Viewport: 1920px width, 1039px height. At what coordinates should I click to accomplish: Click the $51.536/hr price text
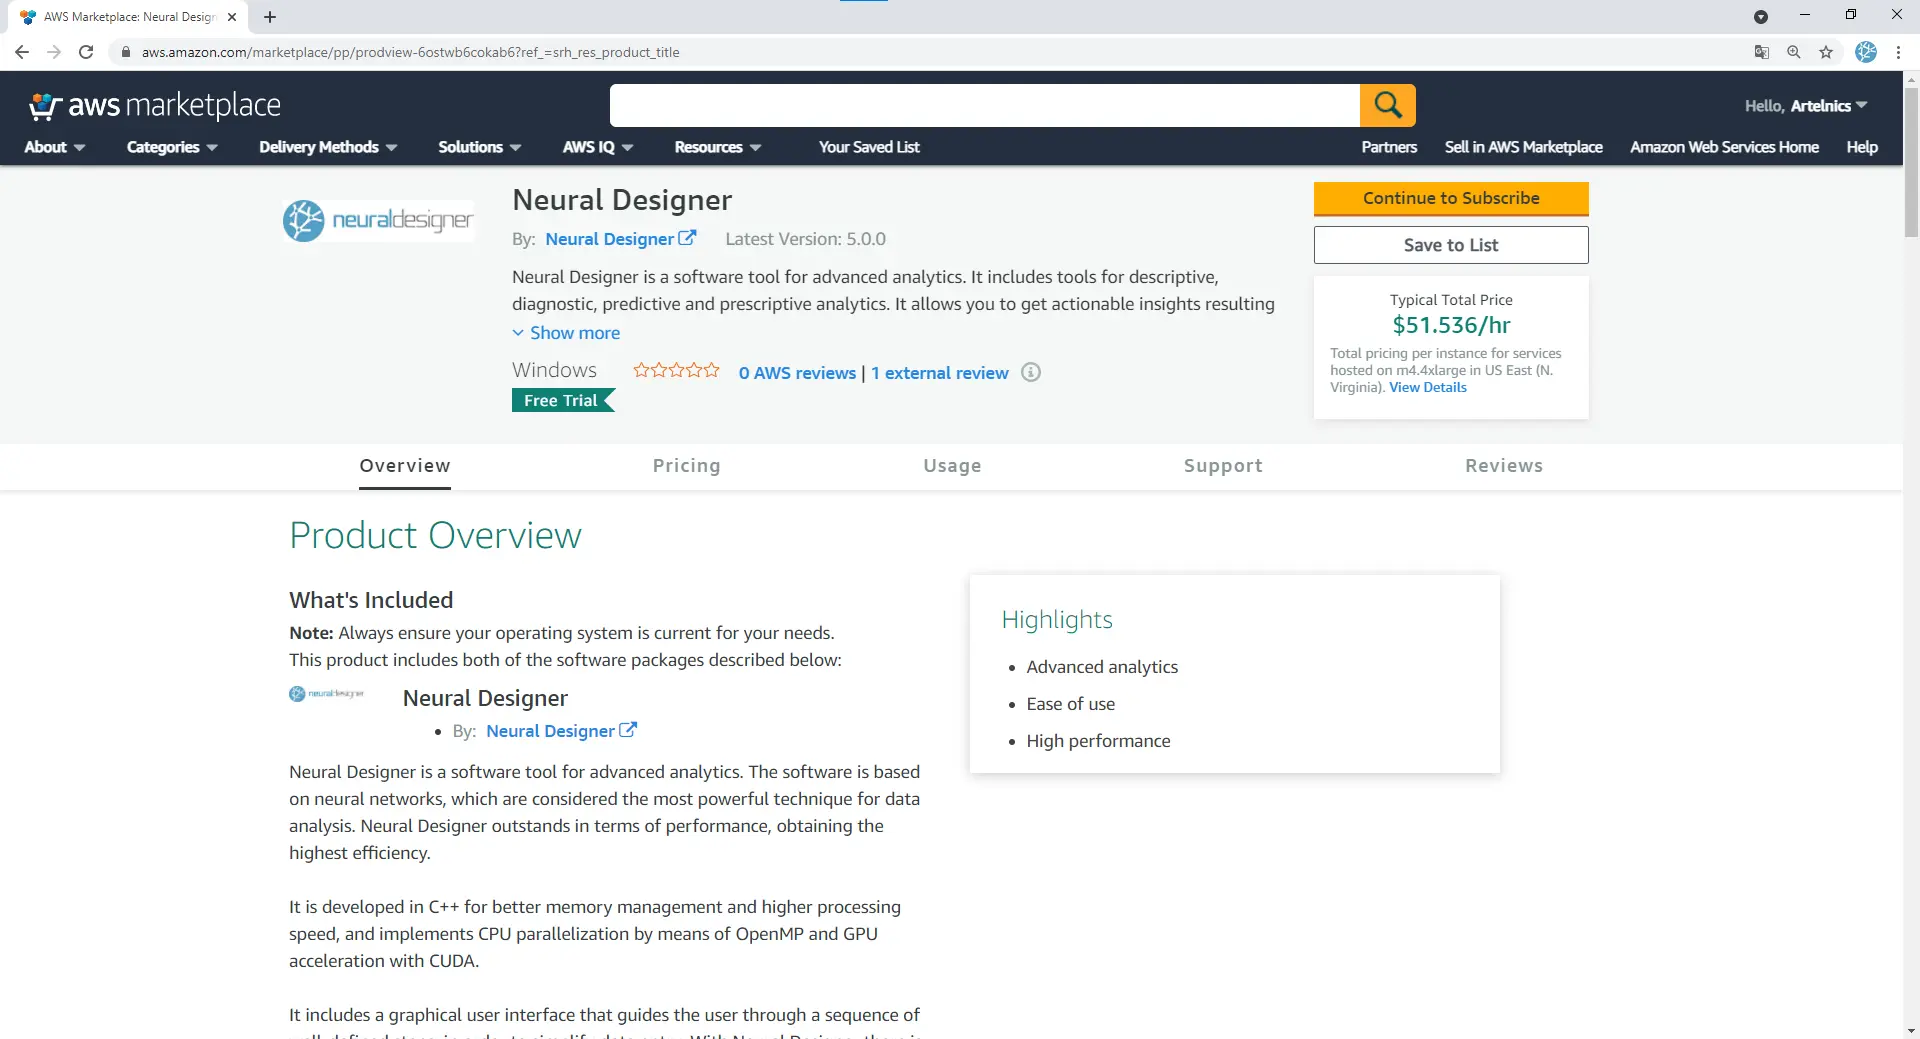1451,325
